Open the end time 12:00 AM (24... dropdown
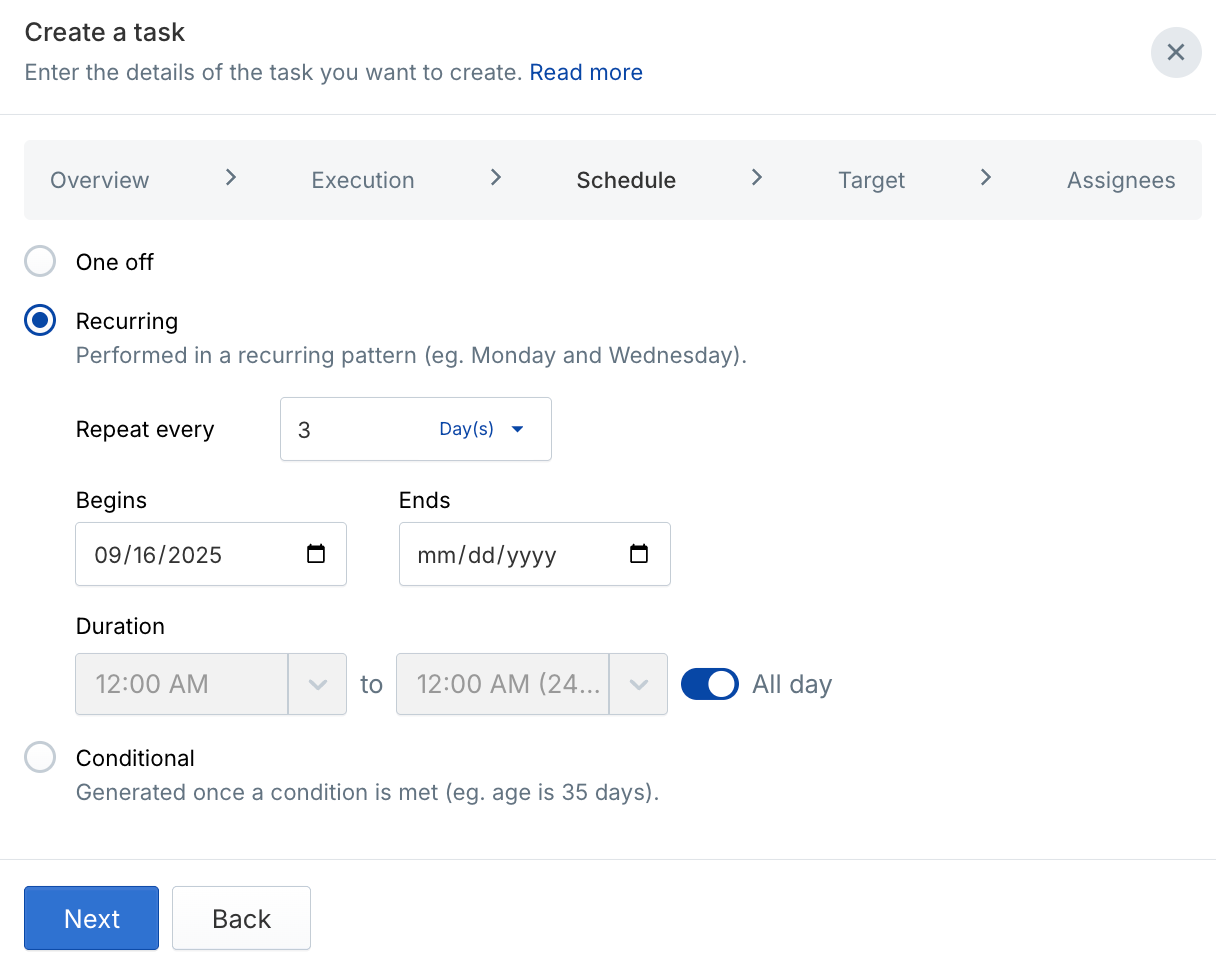 coord(638,685)
